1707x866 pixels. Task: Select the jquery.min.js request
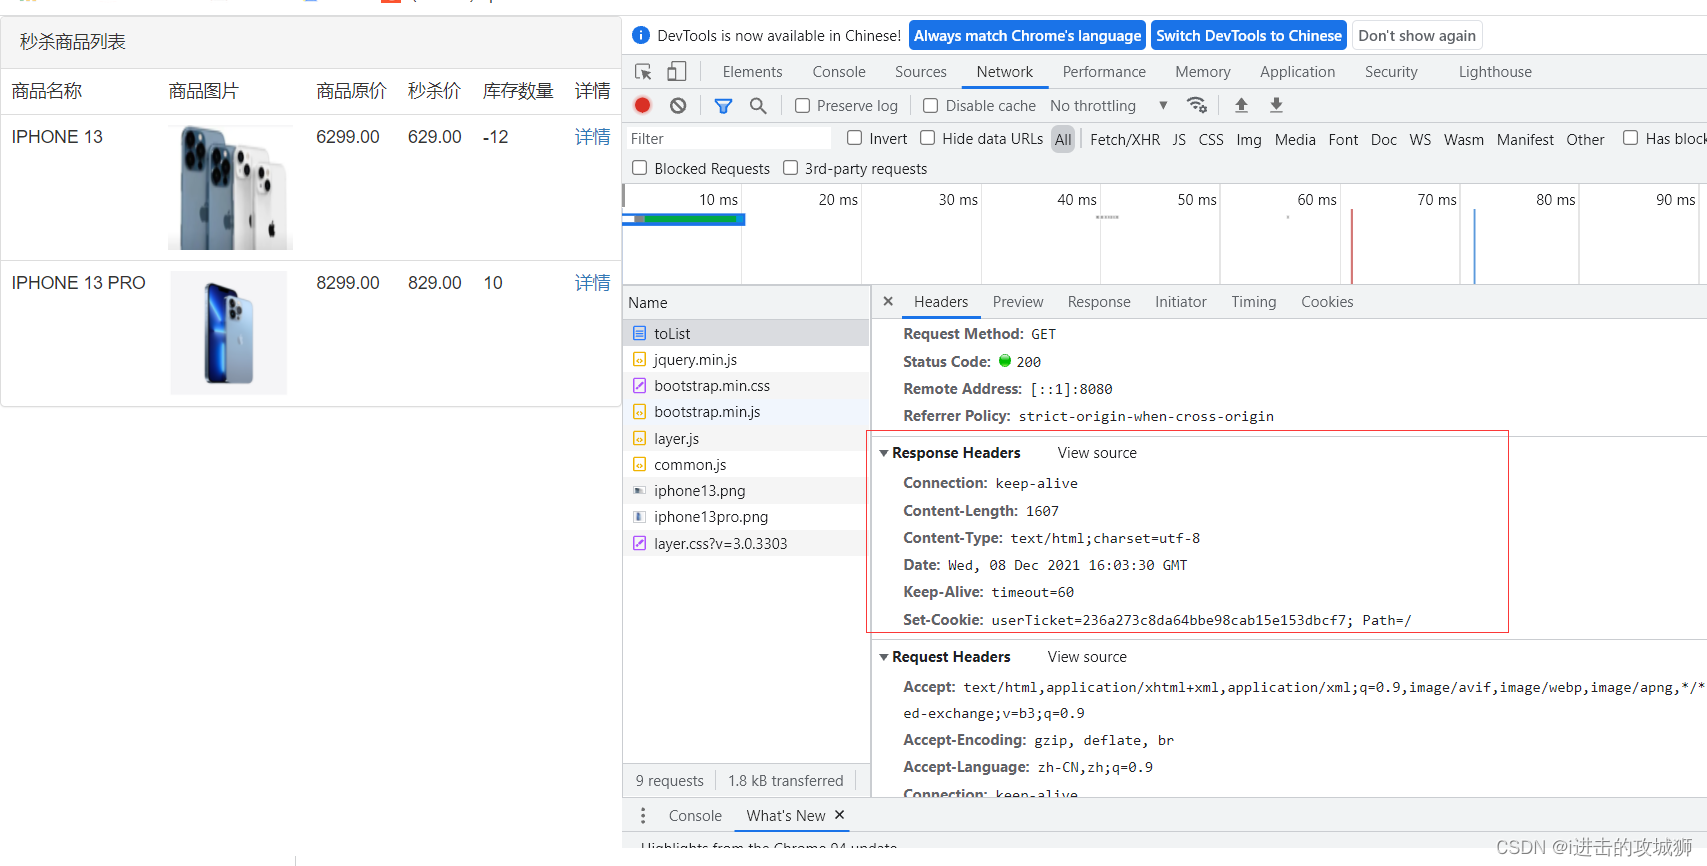tap(746, 360)
